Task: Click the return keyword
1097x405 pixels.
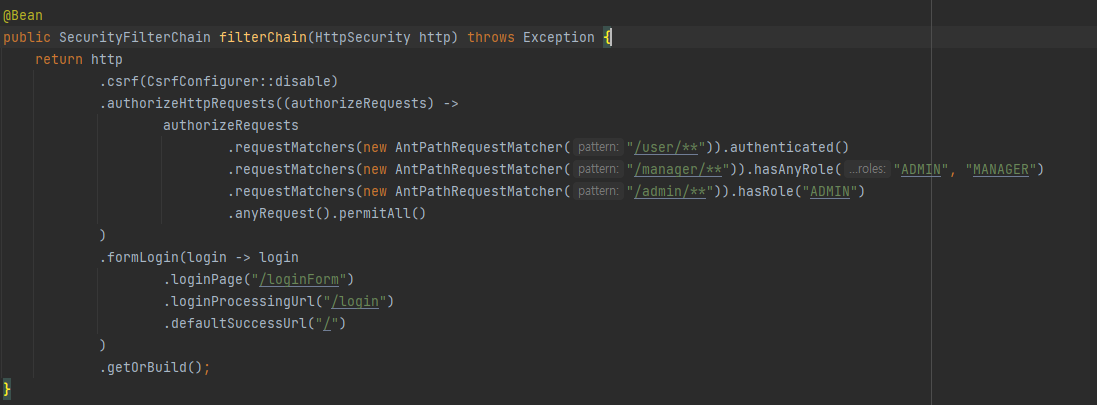Action: tap(59, 59)
